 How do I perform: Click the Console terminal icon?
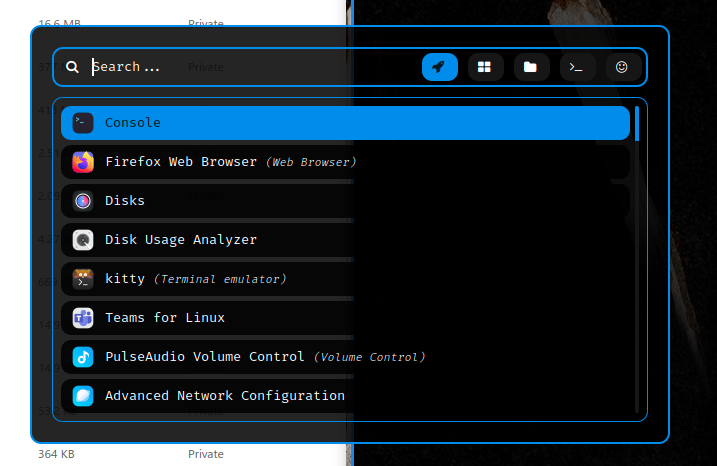83,123
